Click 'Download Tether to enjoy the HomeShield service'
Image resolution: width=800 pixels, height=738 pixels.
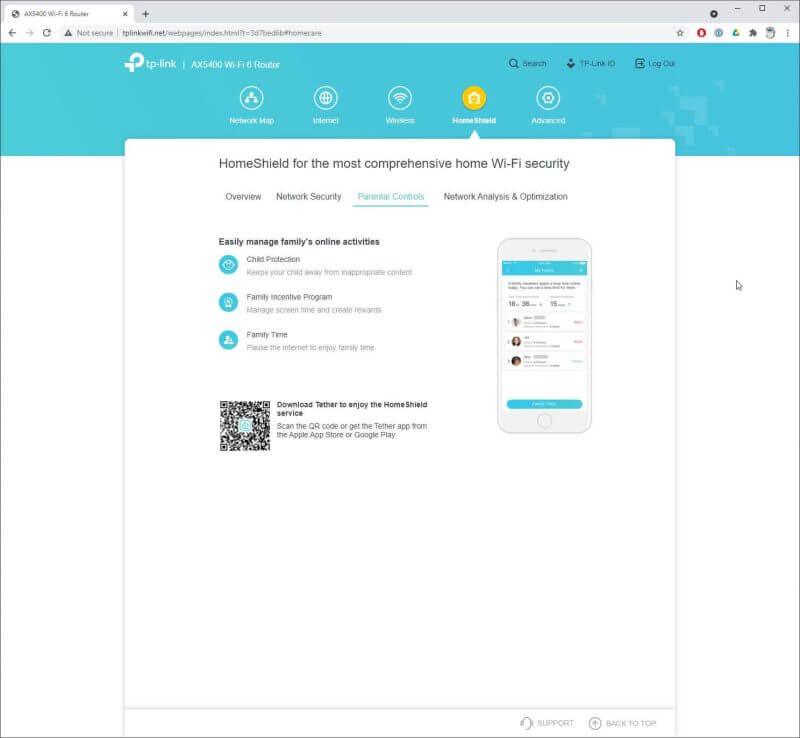pyautogui.click(x=352, y=409)
